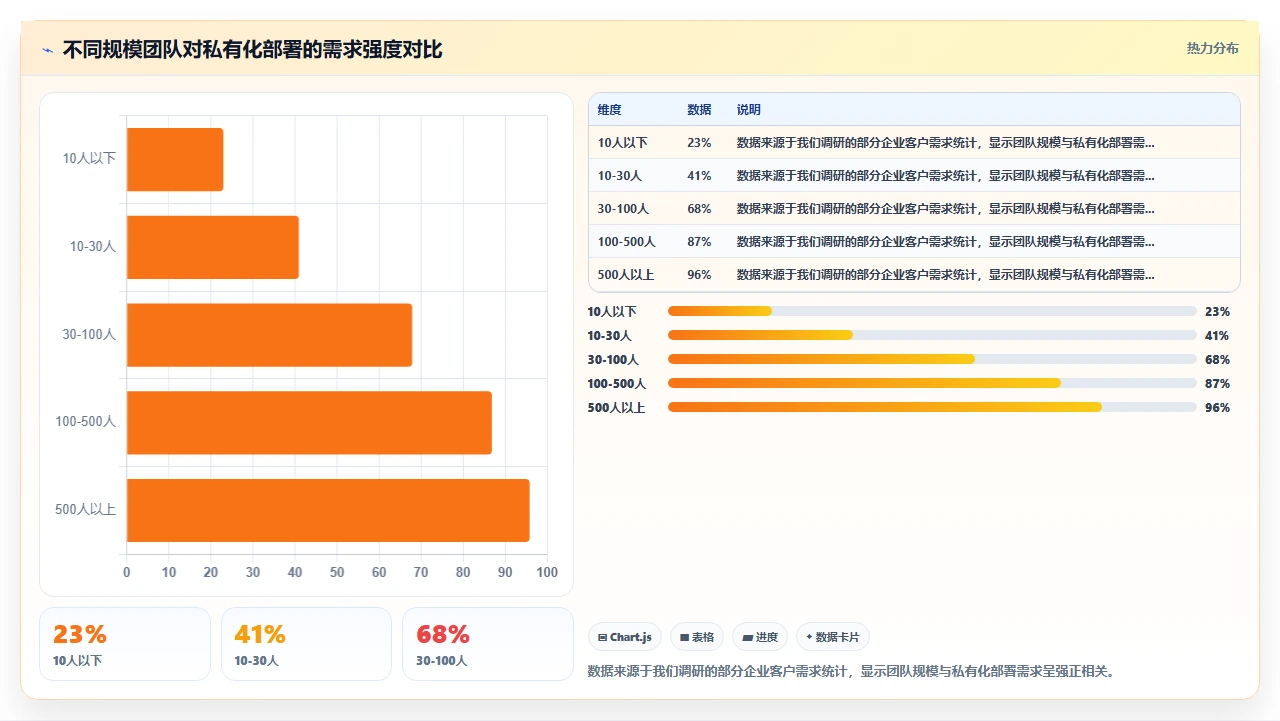Viewport: 1280px width, 721px height.
Task: Select the 数据卡片 tag chip
Action: tap(833, 637)
